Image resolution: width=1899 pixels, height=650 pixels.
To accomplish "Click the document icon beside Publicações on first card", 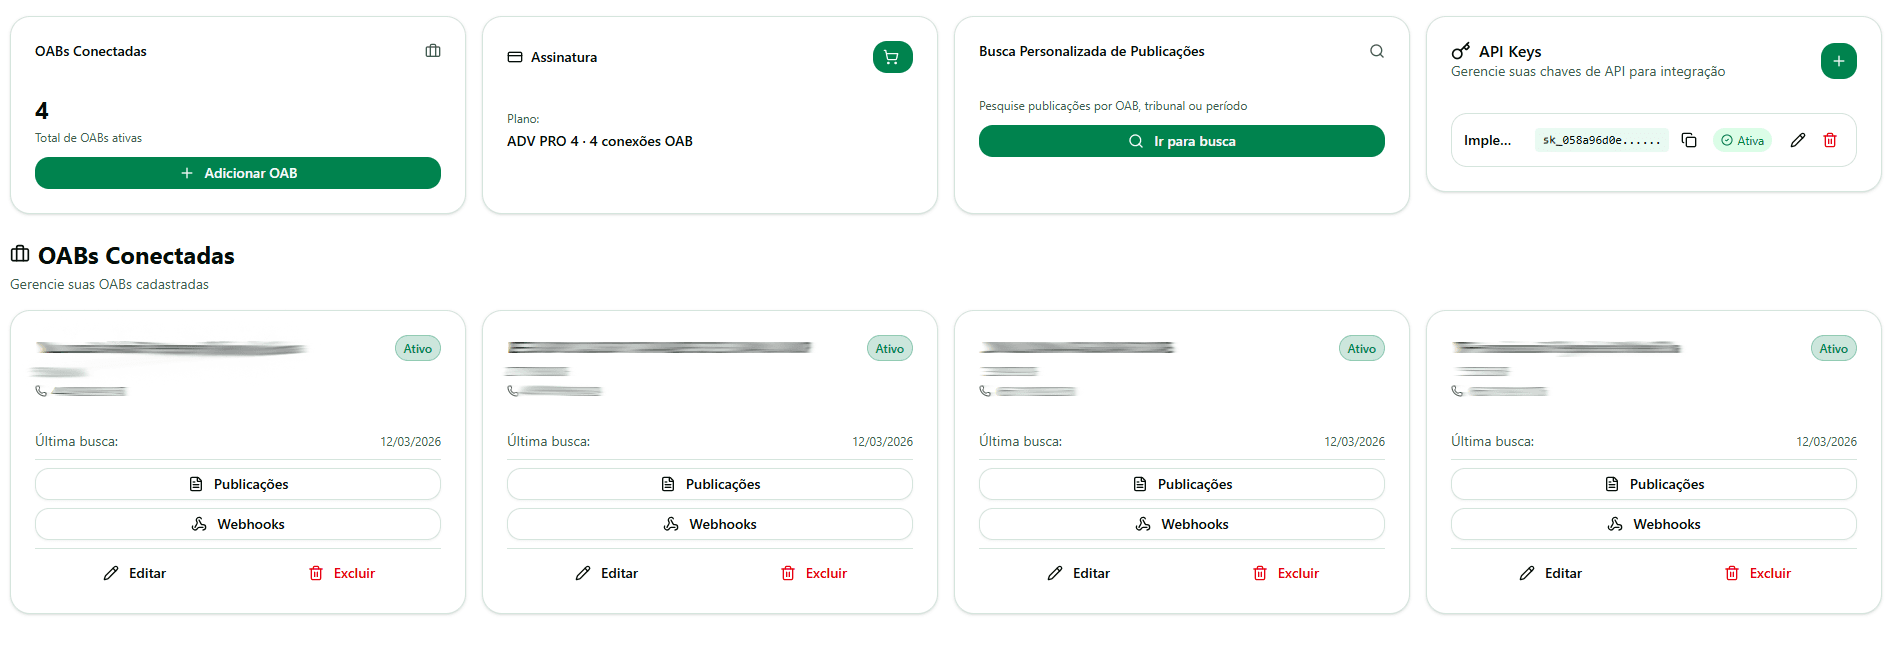I will pos(197,483).
